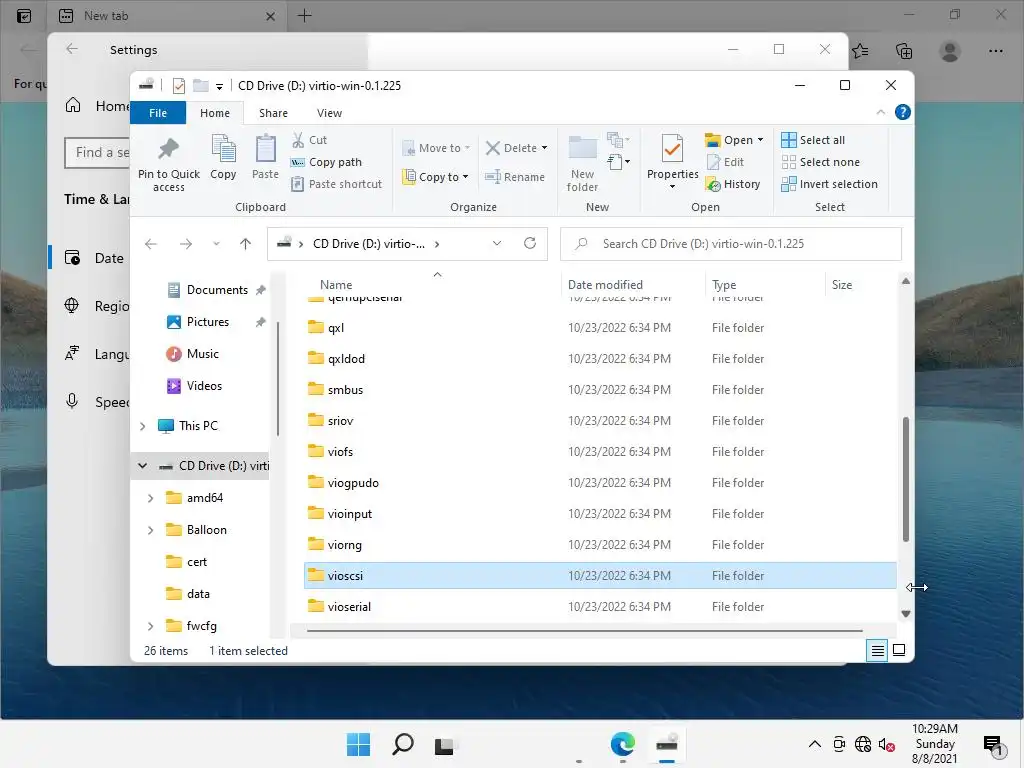This screenshot has width=1024, height=768.
Task: Click file list scroll down arrow
Action: click(906, 613)
